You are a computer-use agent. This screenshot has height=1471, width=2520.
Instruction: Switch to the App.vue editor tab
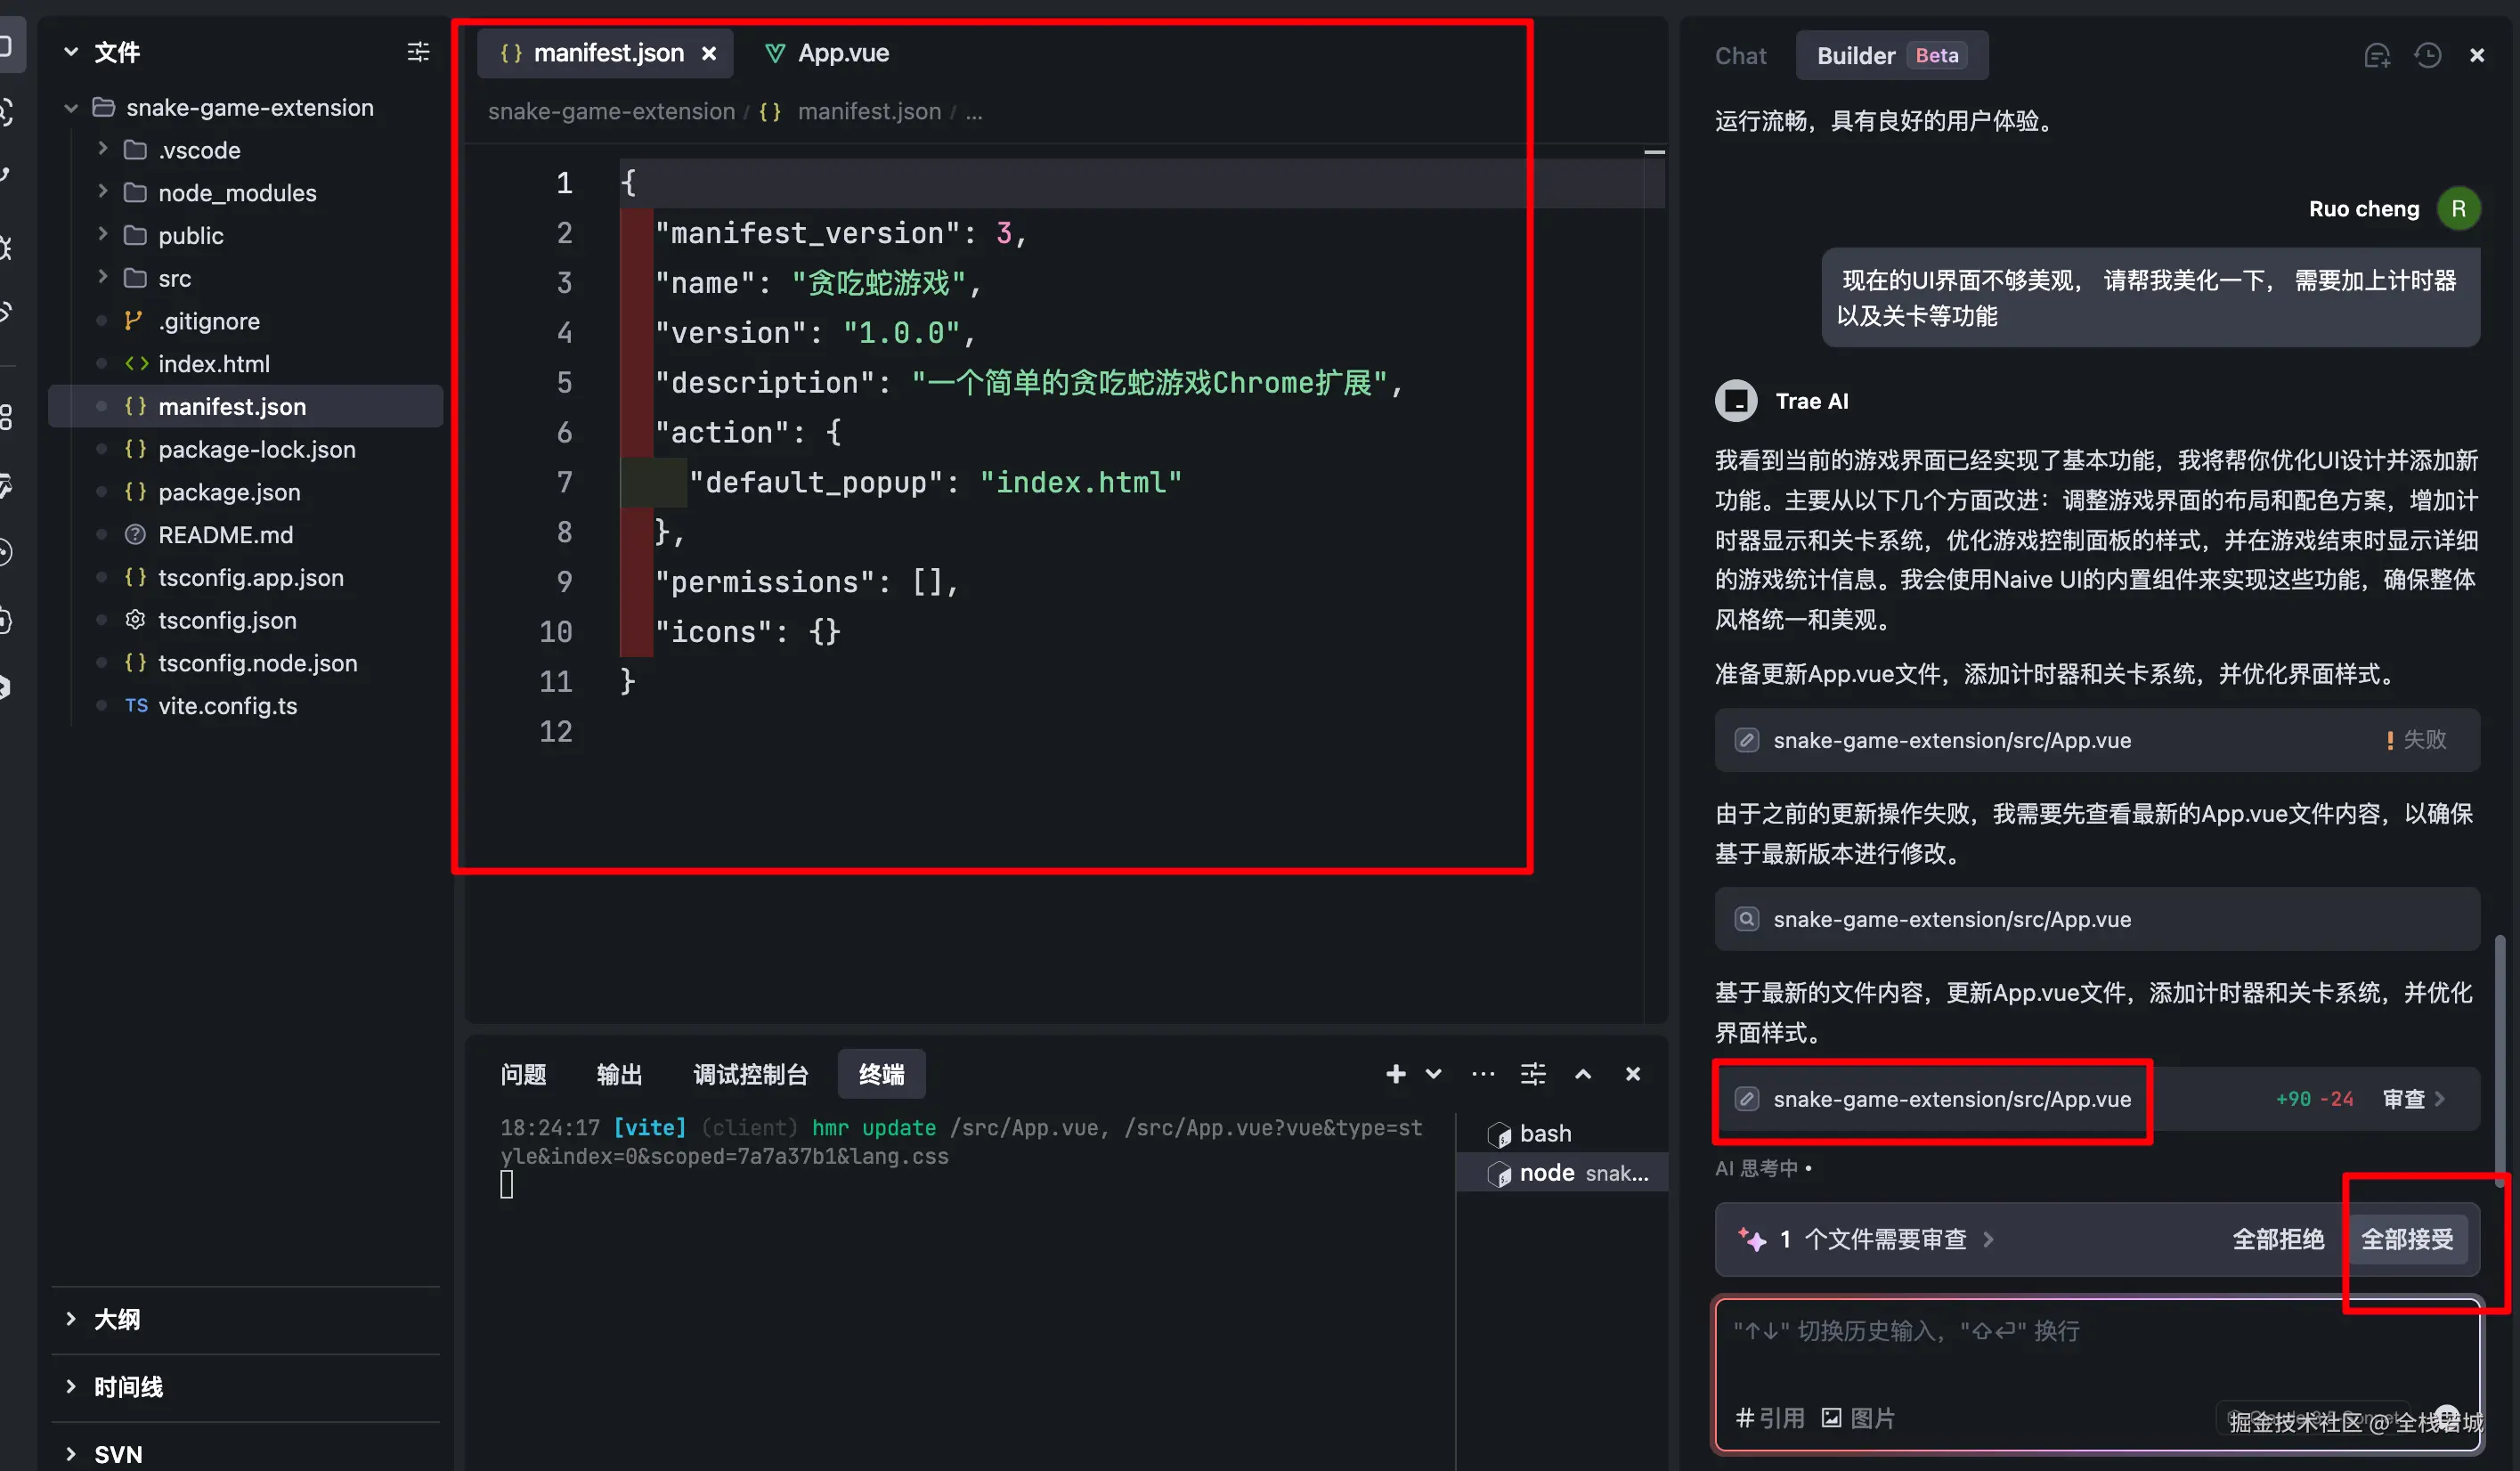(x=842, y=53)
